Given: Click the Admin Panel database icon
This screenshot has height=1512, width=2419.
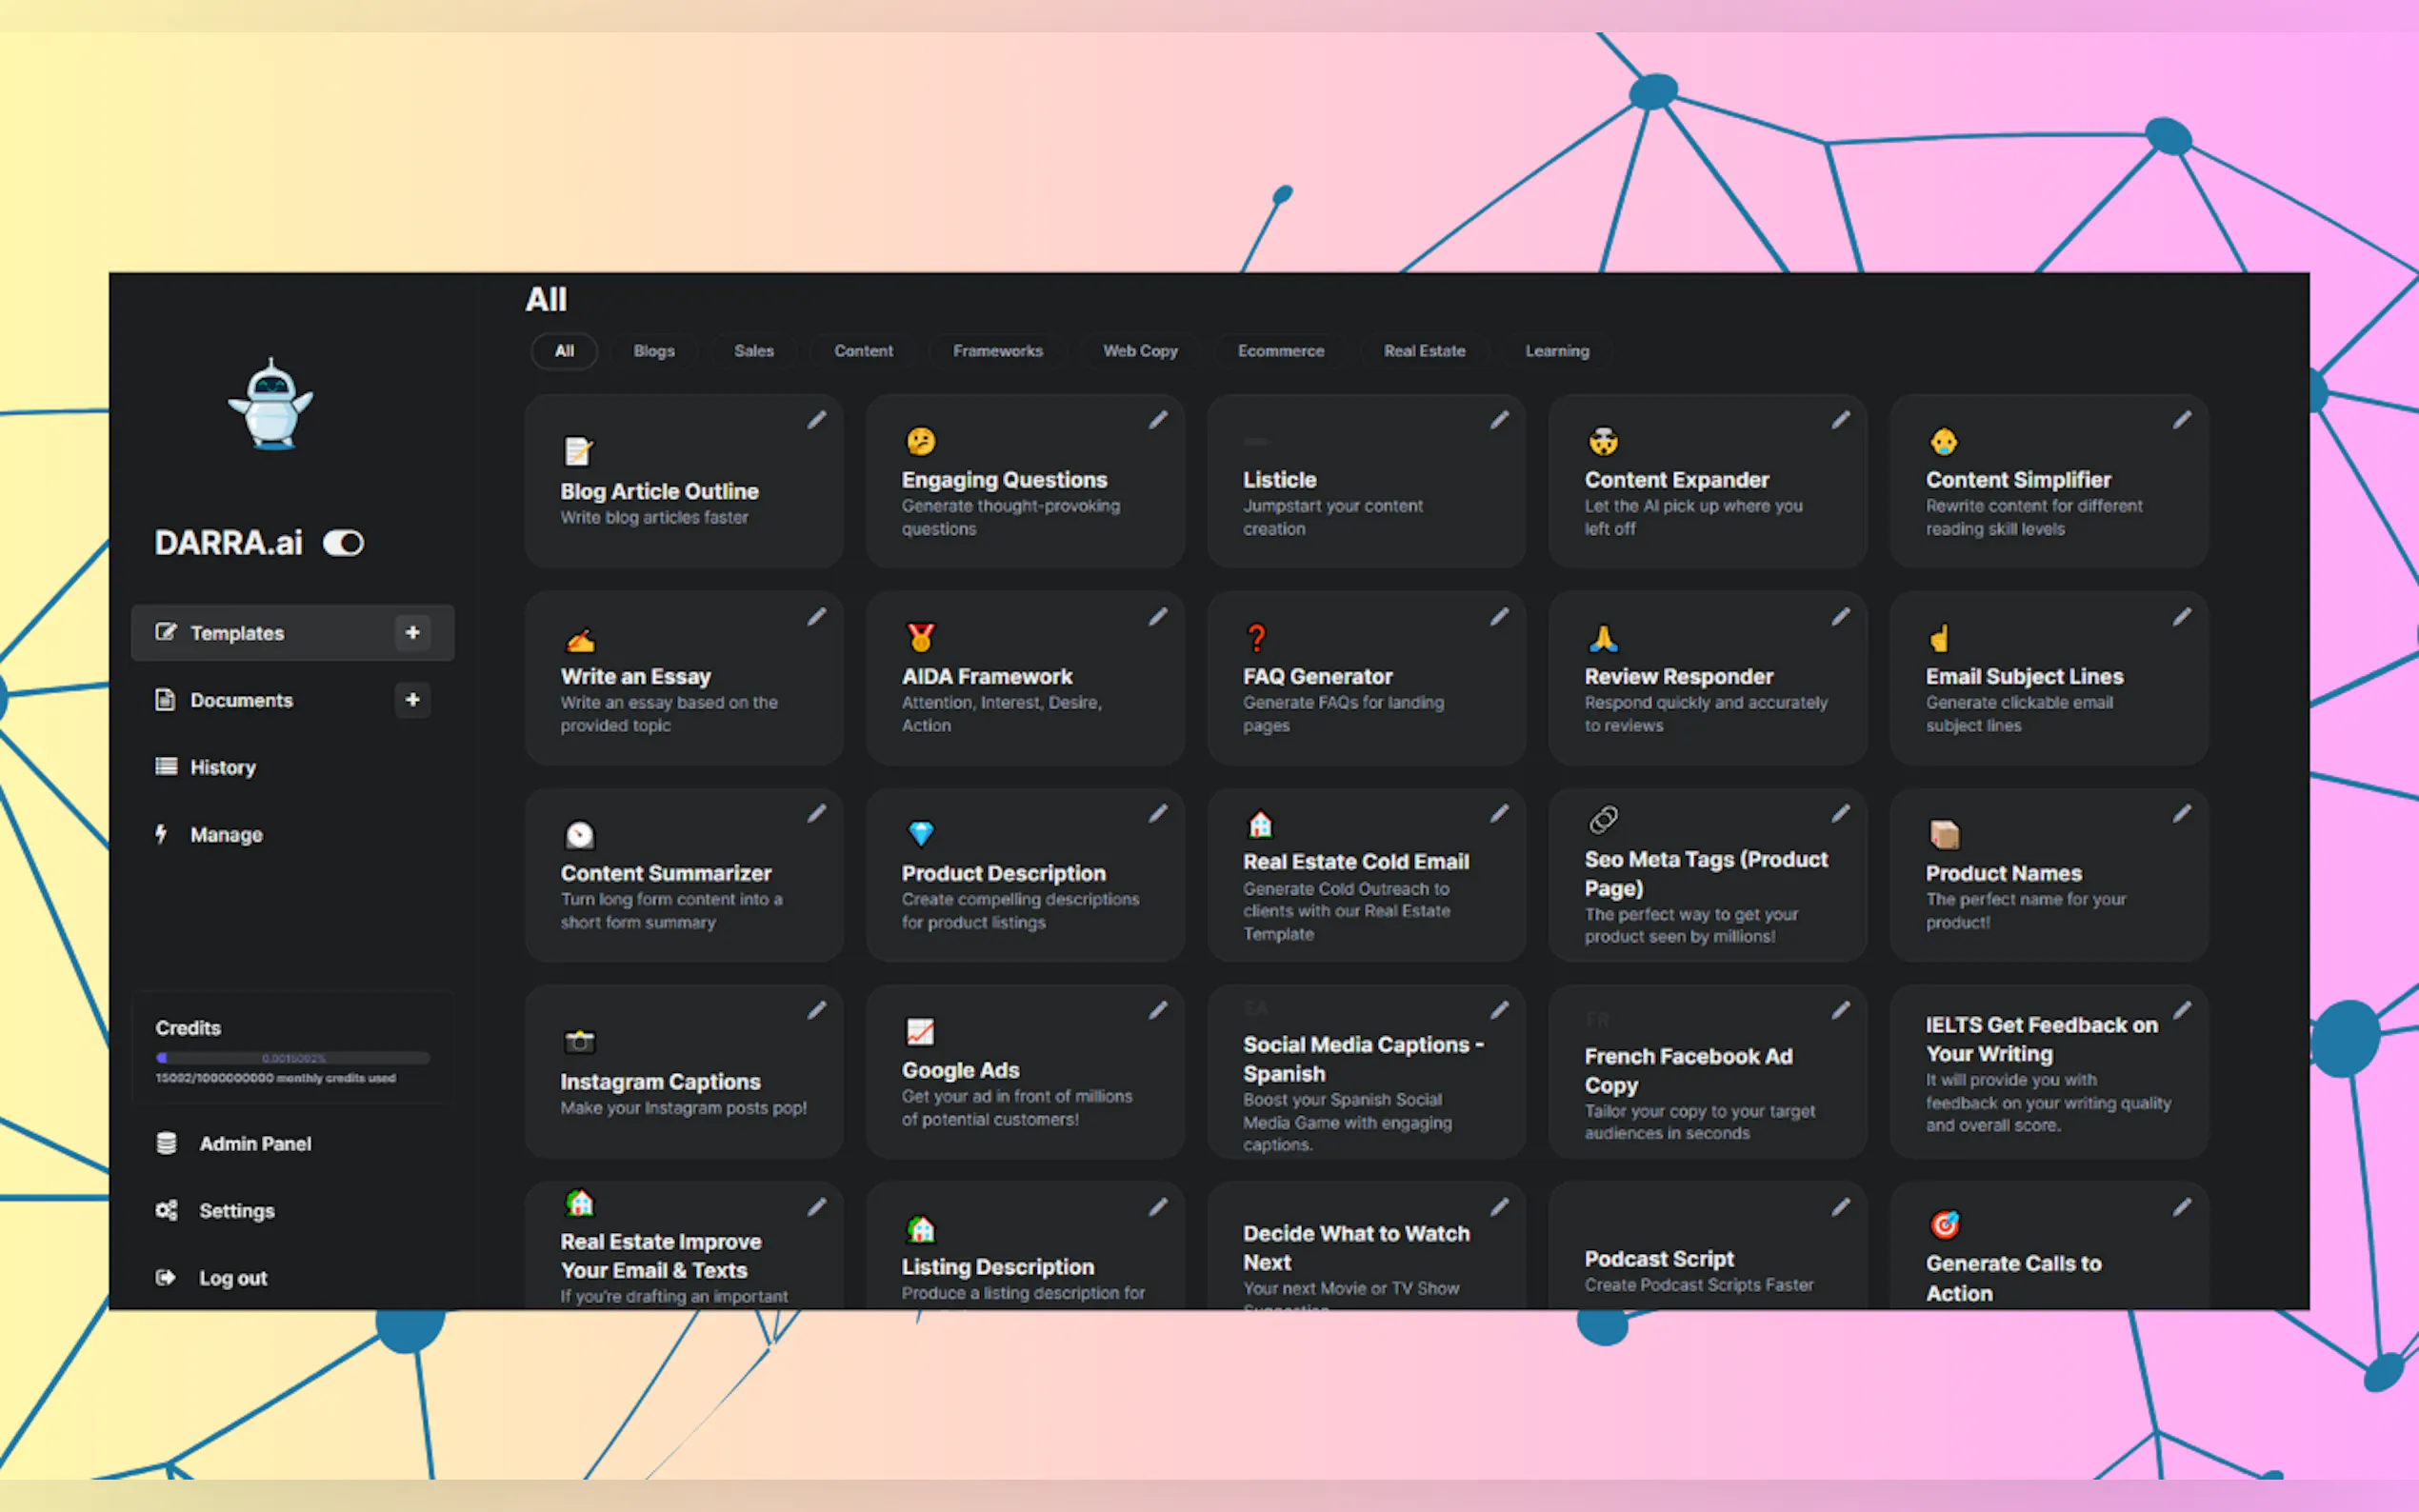Looking at the screenshot, I should (x=166, y=1143).
